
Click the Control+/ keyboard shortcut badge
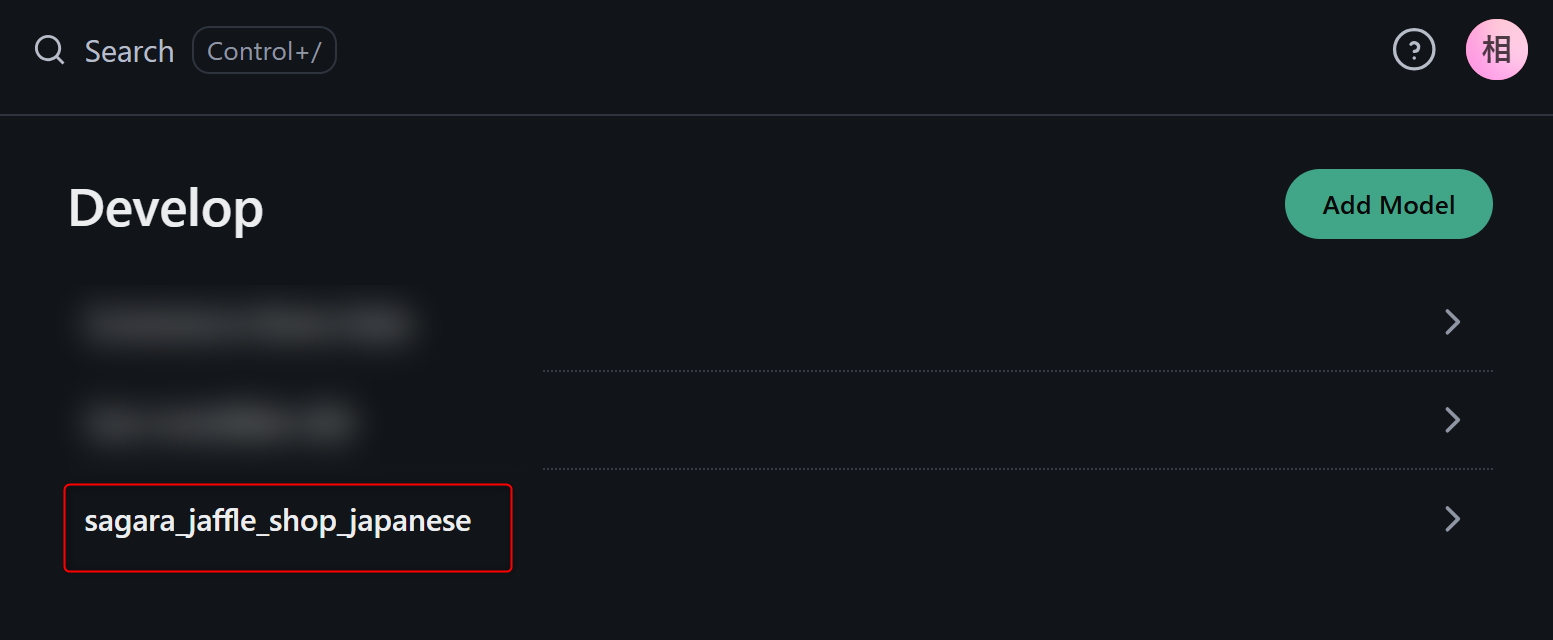[x=264, y=50]
